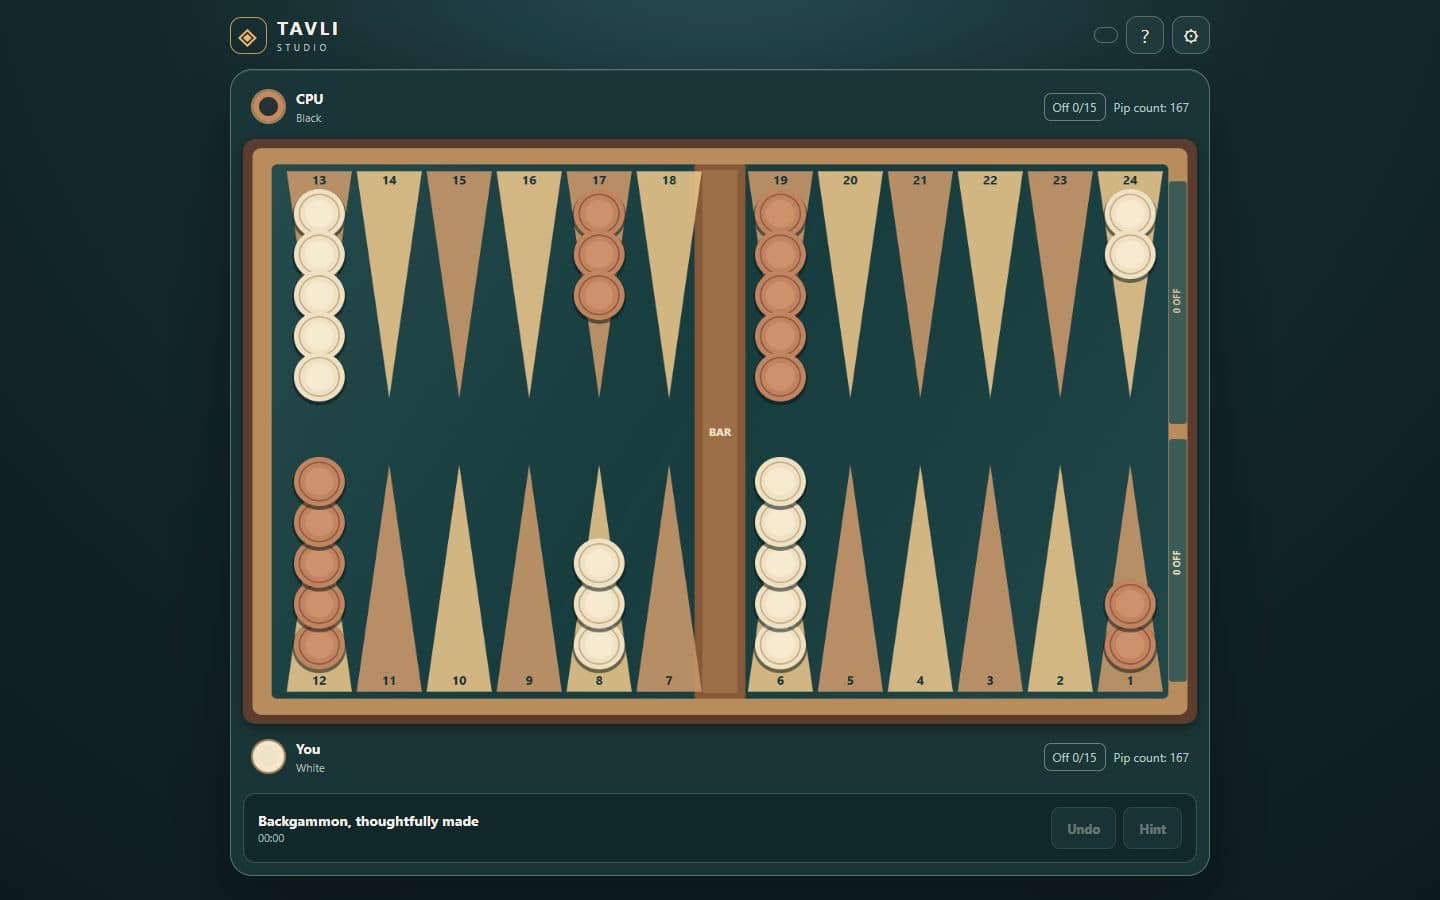Choose empty point 4 on the board
Image resolution: width=1440 pixels, height=900 pixels.
point(920,580)
